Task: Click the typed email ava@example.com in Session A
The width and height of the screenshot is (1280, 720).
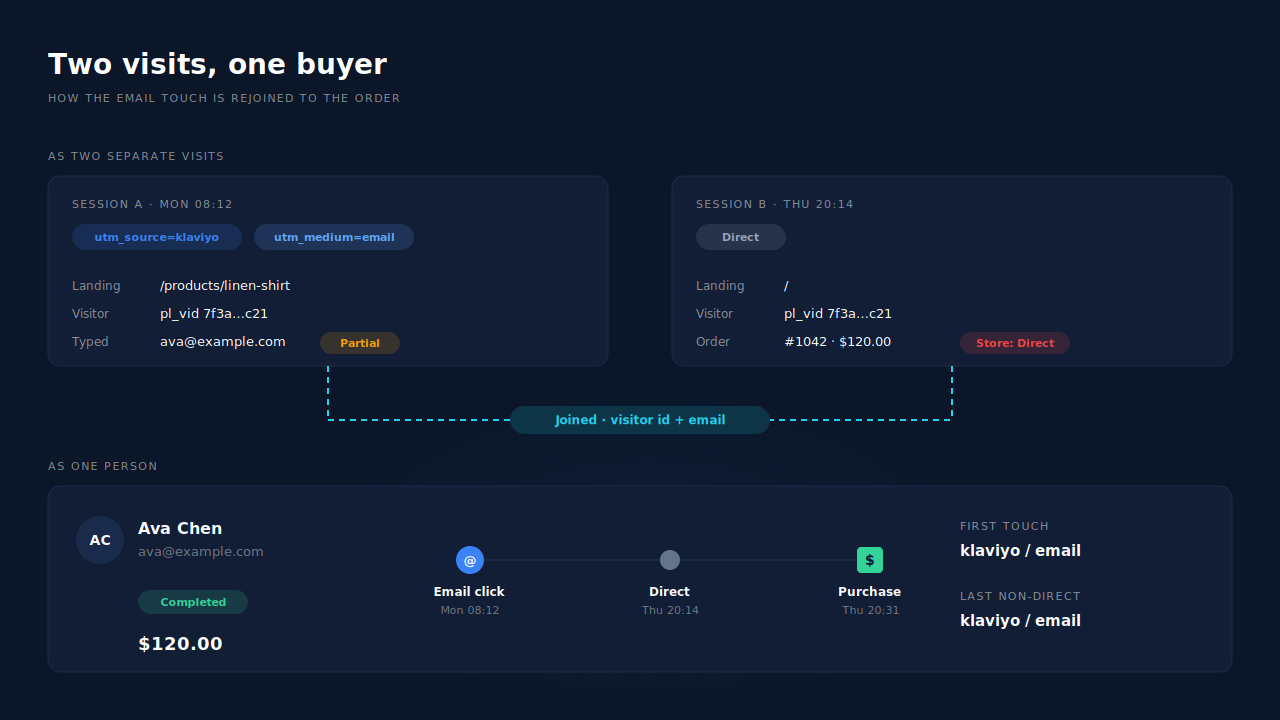Action: coord(223,342)
